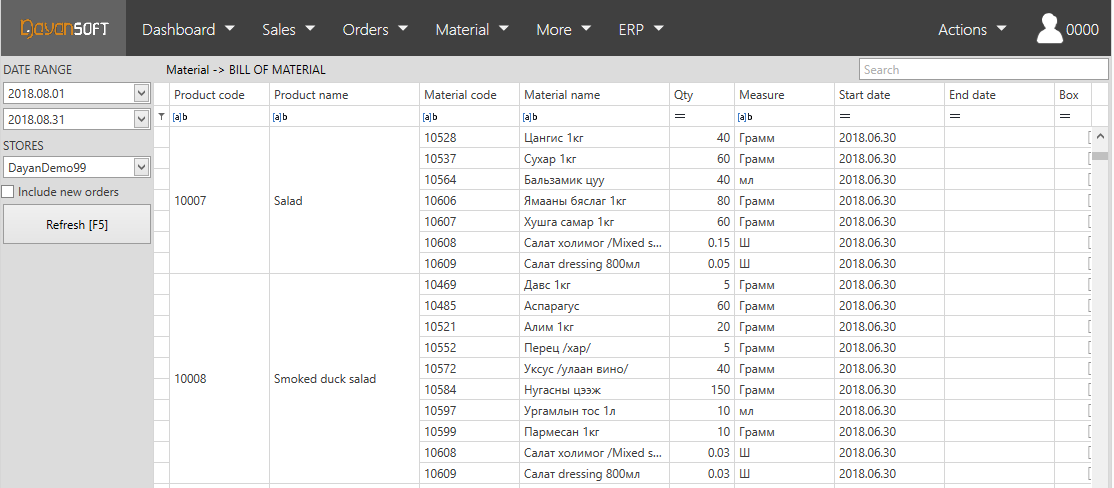Screen dimensions: 1114x488
Task: Click the grid scrollbar up arrow
Action: point(1100,136)
